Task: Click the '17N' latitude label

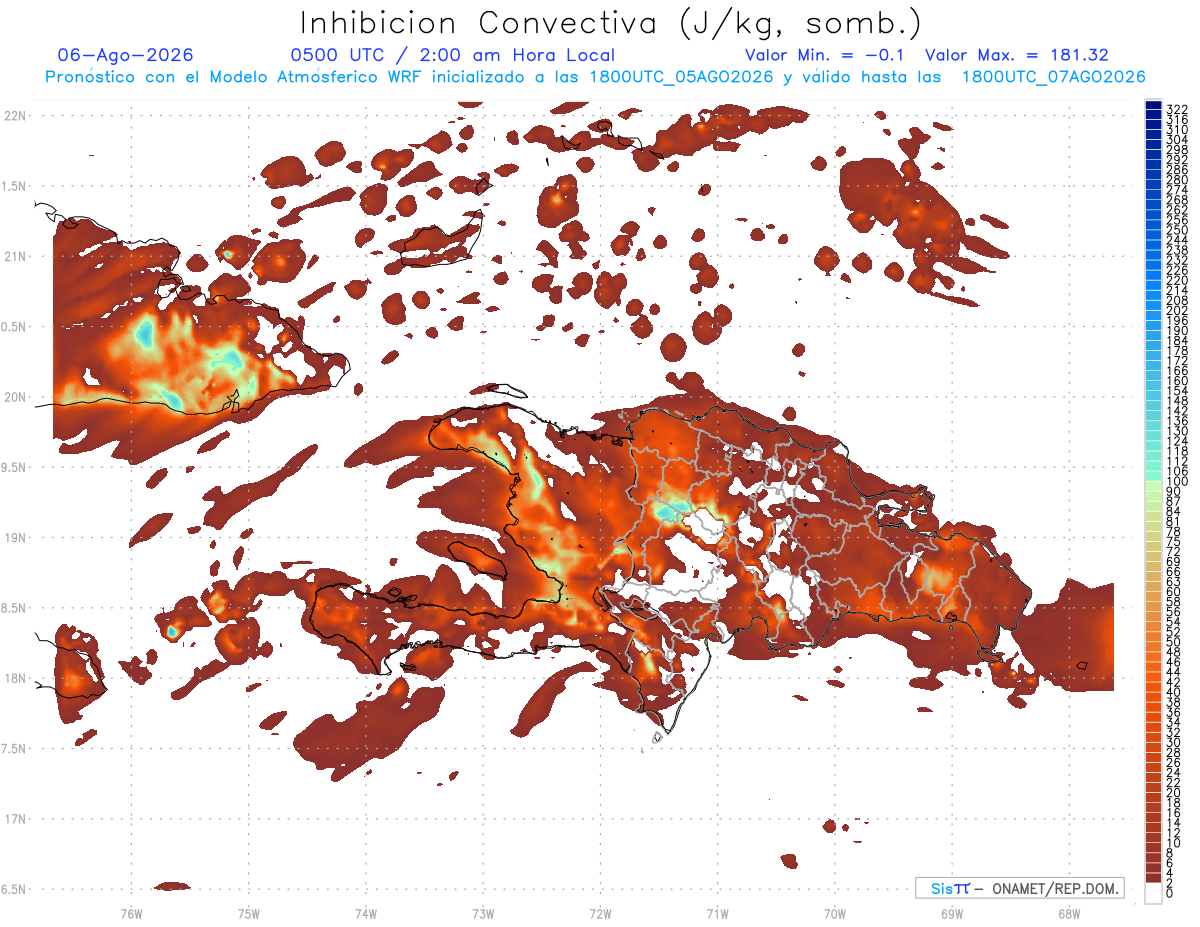Action: coord(15,819)
